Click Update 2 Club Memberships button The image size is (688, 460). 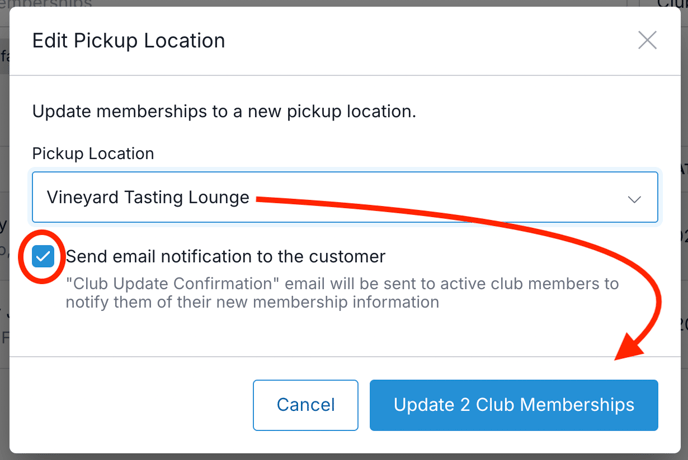coord(514,405)
